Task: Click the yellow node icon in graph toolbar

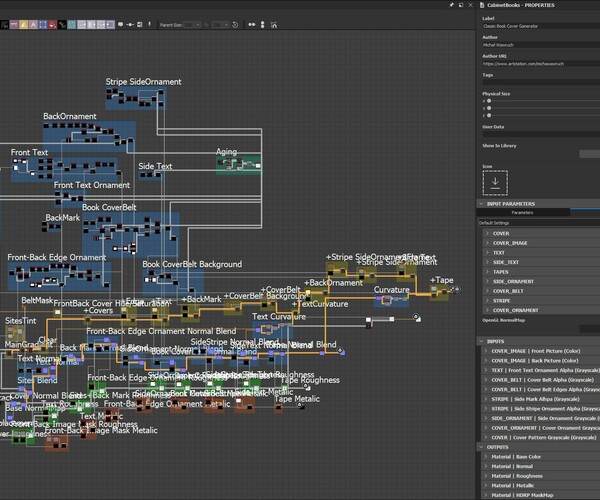Action: coord(24,24)
